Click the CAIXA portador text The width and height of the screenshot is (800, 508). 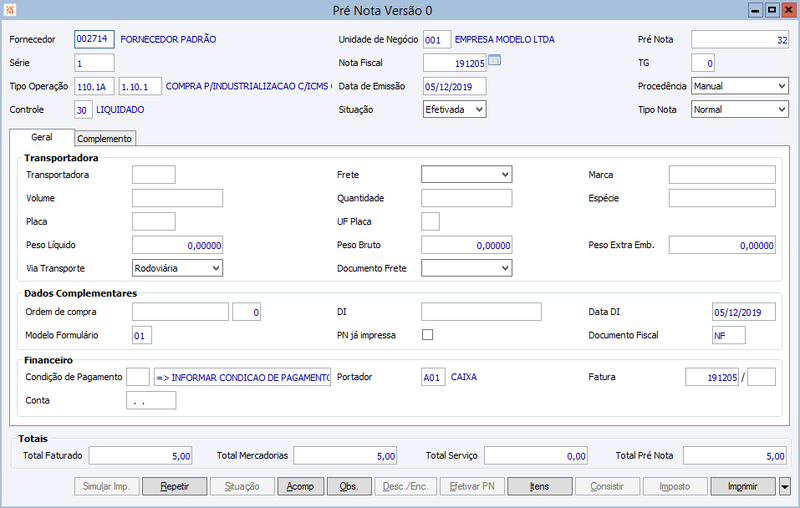(464, 377)
